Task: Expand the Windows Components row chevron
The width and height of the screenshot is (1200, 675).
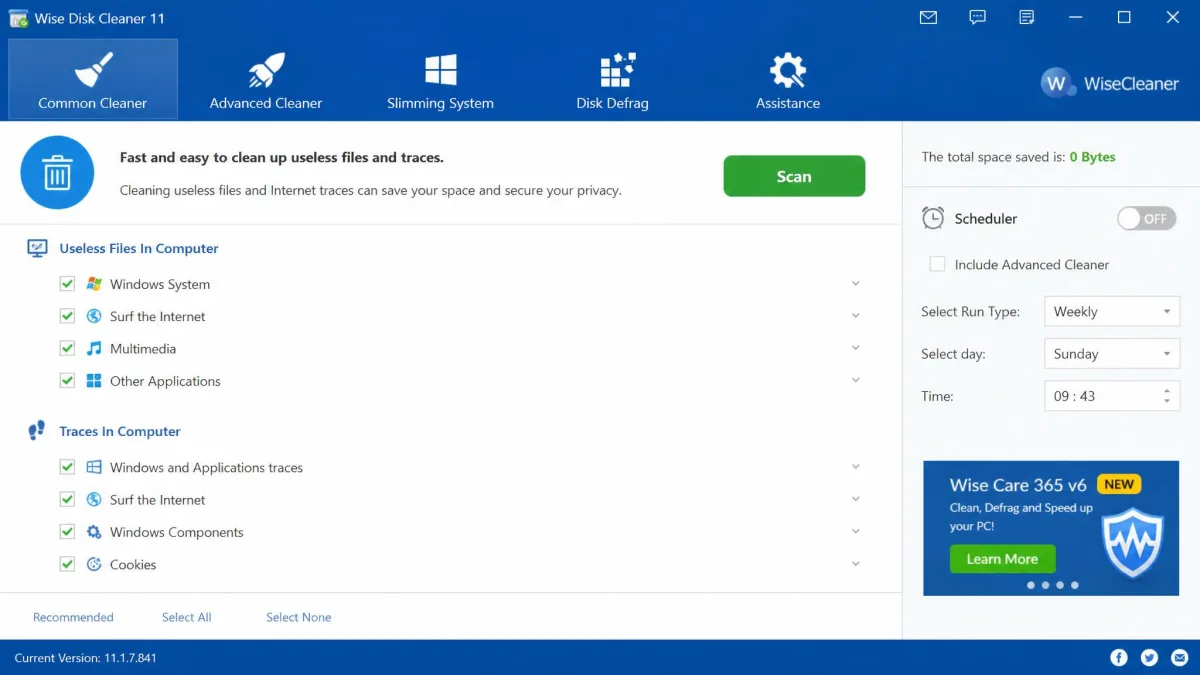Action: 856,531
